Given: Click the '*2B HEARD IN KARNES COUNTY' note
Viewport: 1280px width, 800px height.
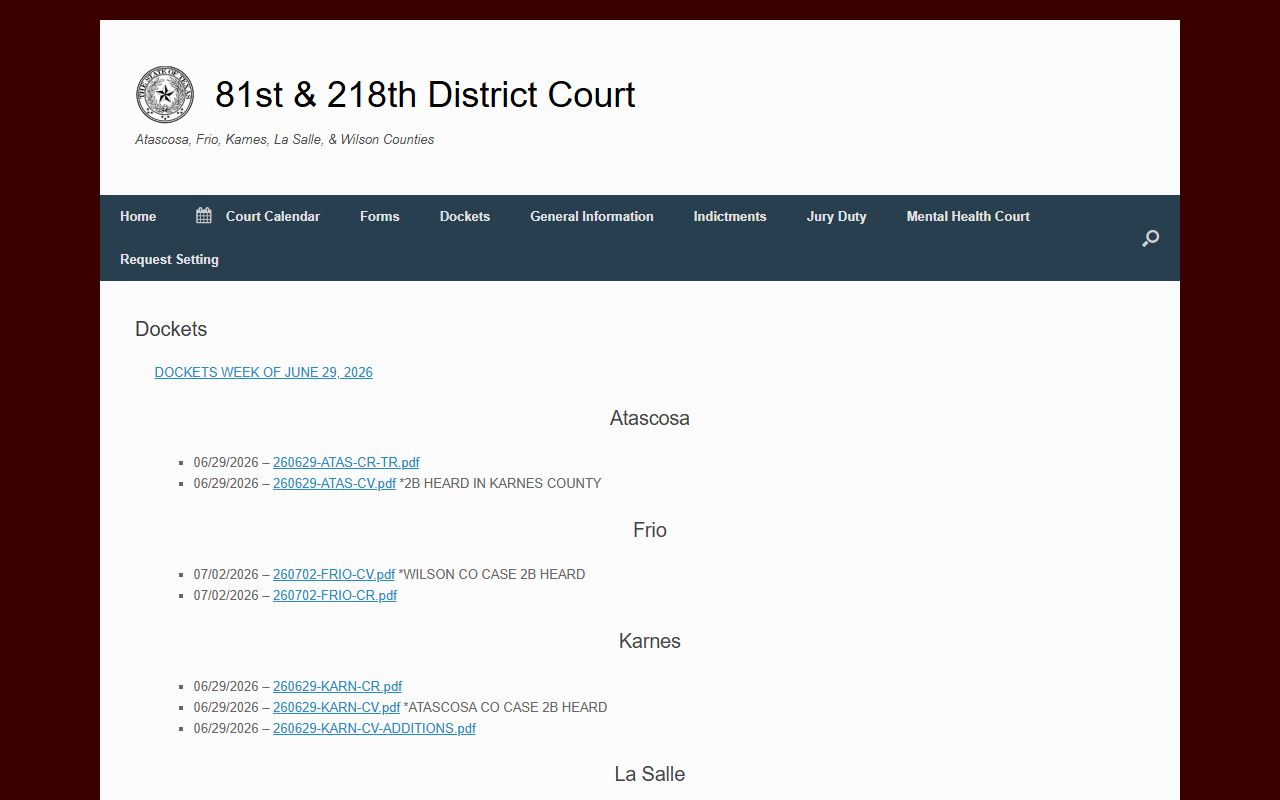Looking at the screenshot, I should (x=500, y=483).
